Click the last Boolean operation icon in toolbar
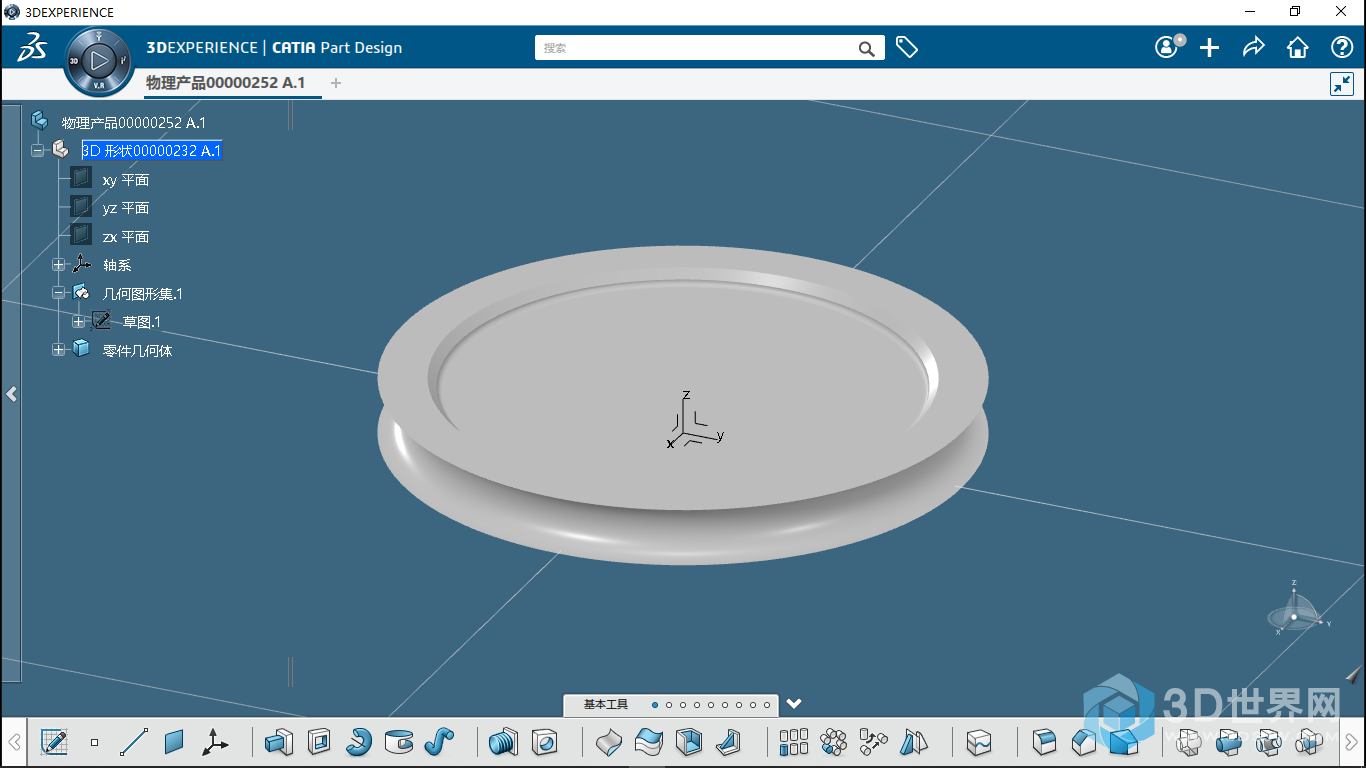Viewport: 1366px width, 768px height. click(1309, 742)
